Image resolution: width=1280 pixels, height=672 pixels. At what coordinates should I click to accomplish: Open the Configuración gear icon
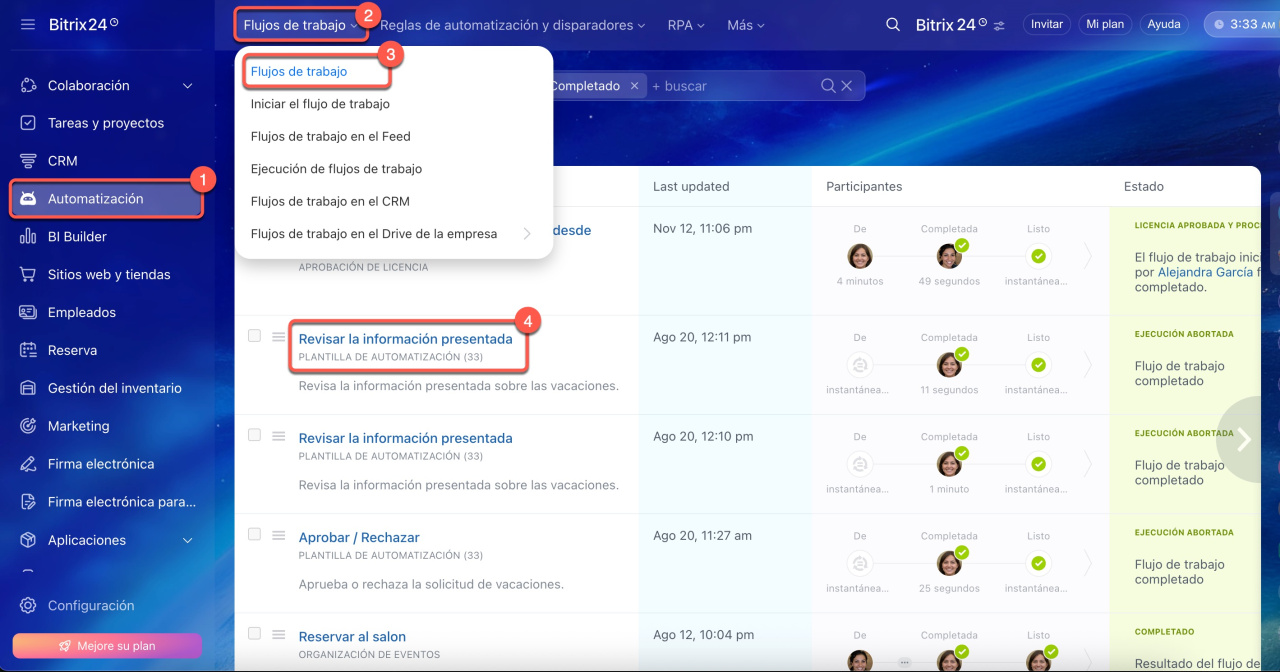click(28, 606)
